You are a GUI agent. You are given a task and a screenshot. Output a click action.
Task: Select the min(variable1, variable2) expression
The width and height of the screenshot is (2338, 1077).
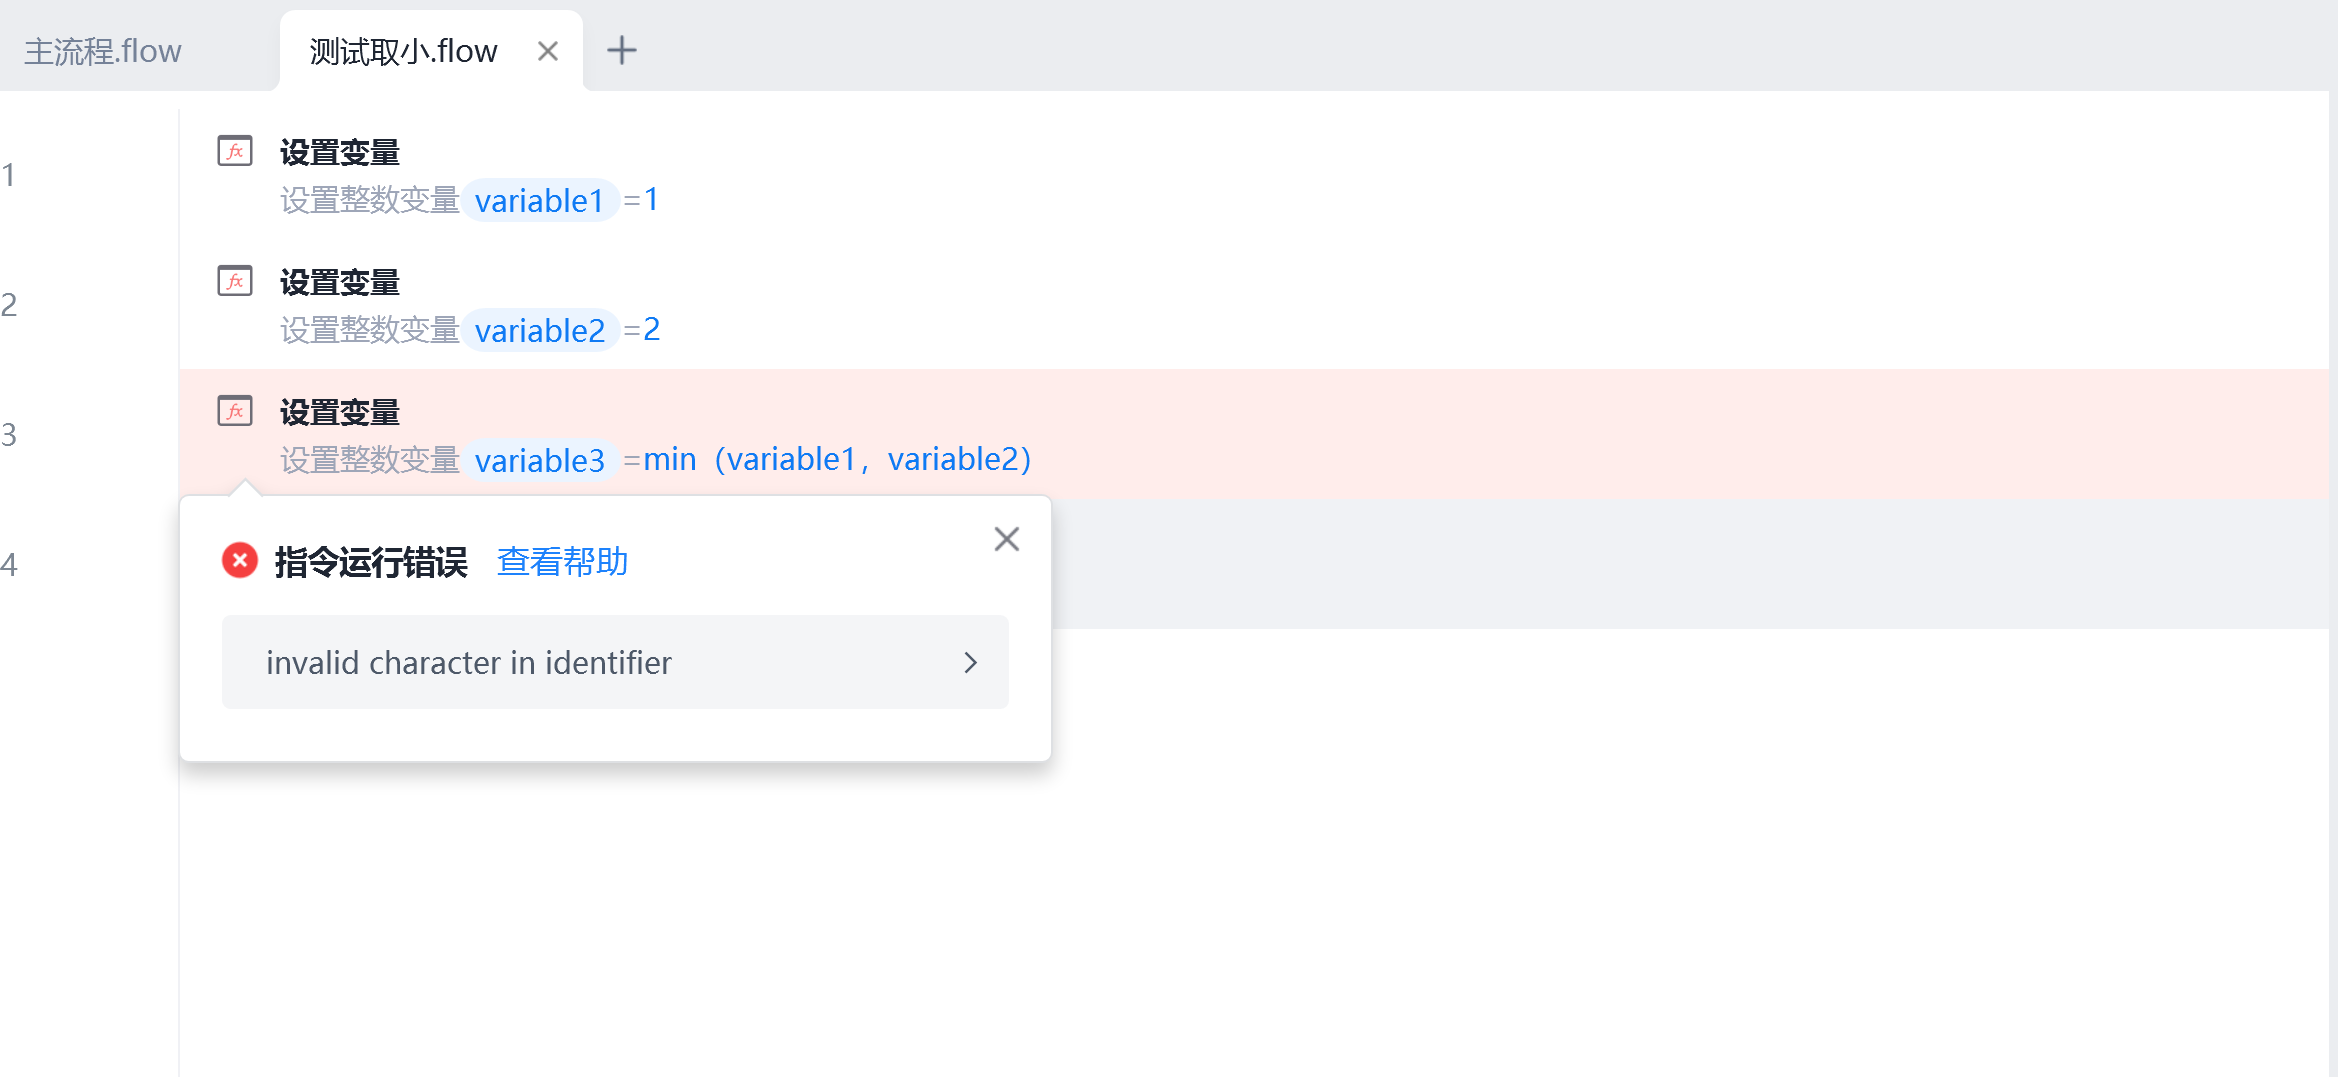coord(836,460)
